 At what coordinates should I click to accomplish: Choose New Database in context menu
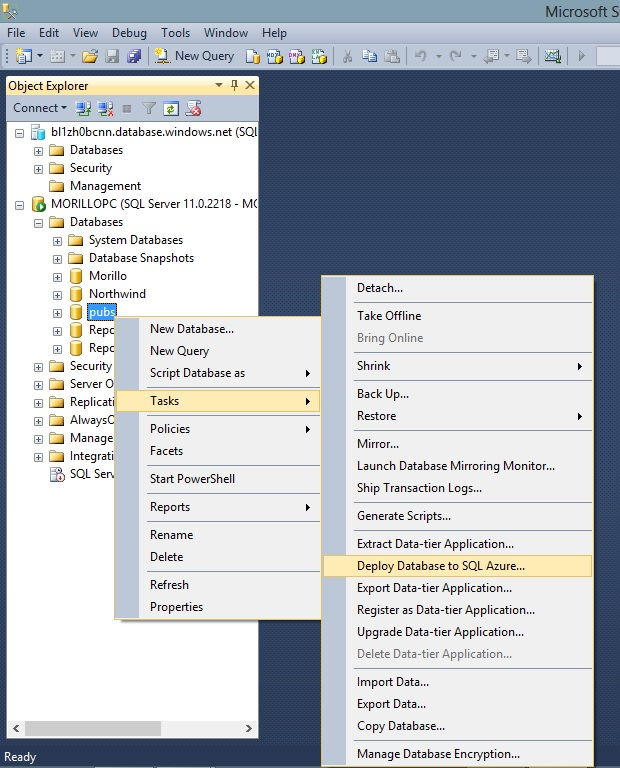pyautogui.click(x=218, y=329)
